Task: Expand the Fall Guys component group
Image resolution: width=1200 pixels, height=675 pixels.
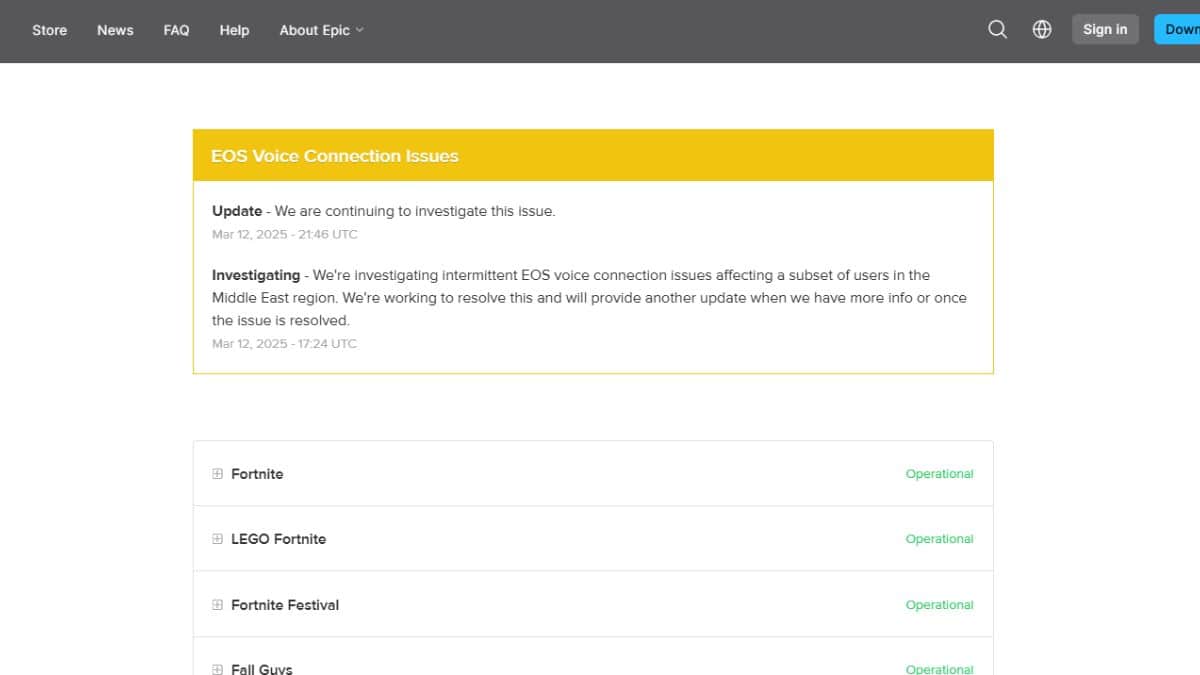Action: [218, 668]
